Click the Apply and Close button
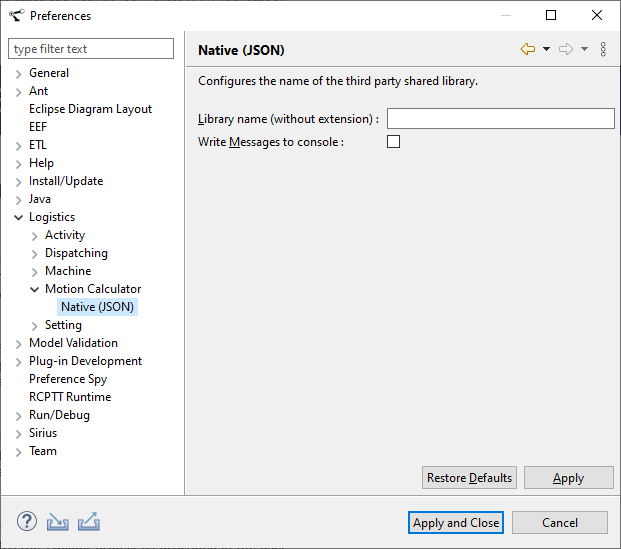The height and width of the screenshot is (549, 621). point(456,522)
